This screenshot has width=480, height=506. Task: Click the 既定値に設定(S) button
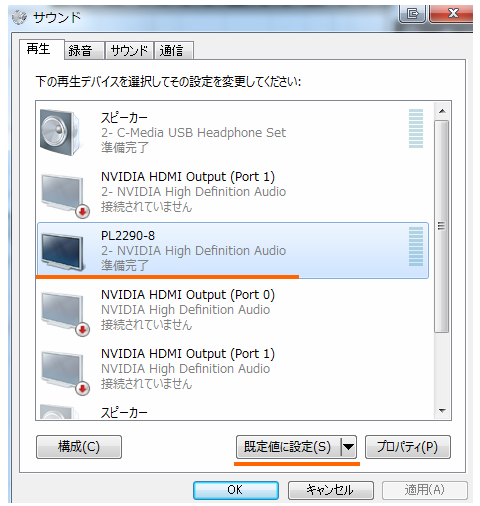pyautogui.click(x=289, y=447)
